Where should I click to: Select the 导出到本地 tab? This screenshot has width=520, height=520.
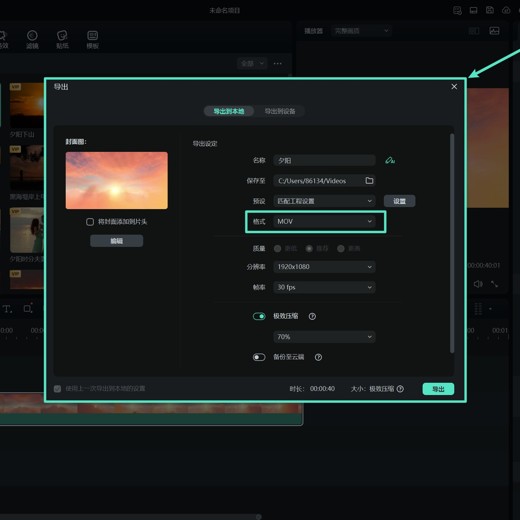point(229,111)
